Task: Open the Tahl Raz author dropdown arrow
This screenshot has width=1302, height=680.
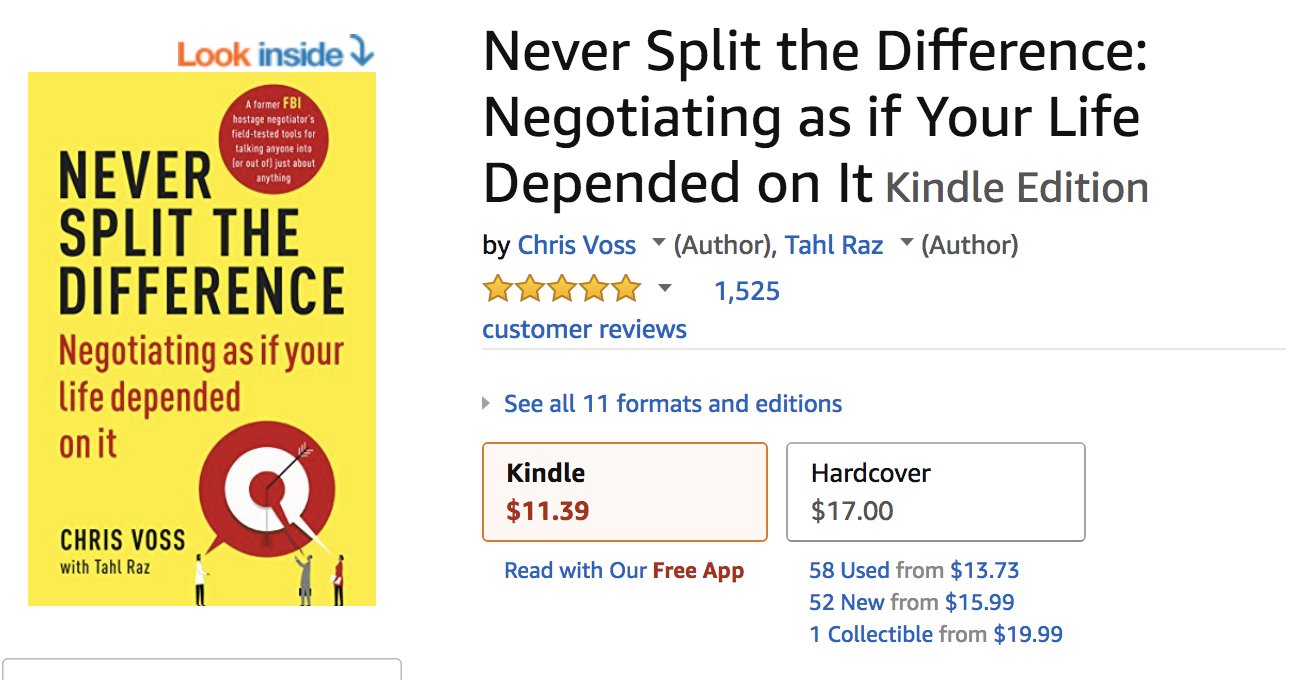Action: (x=906, y=244)
